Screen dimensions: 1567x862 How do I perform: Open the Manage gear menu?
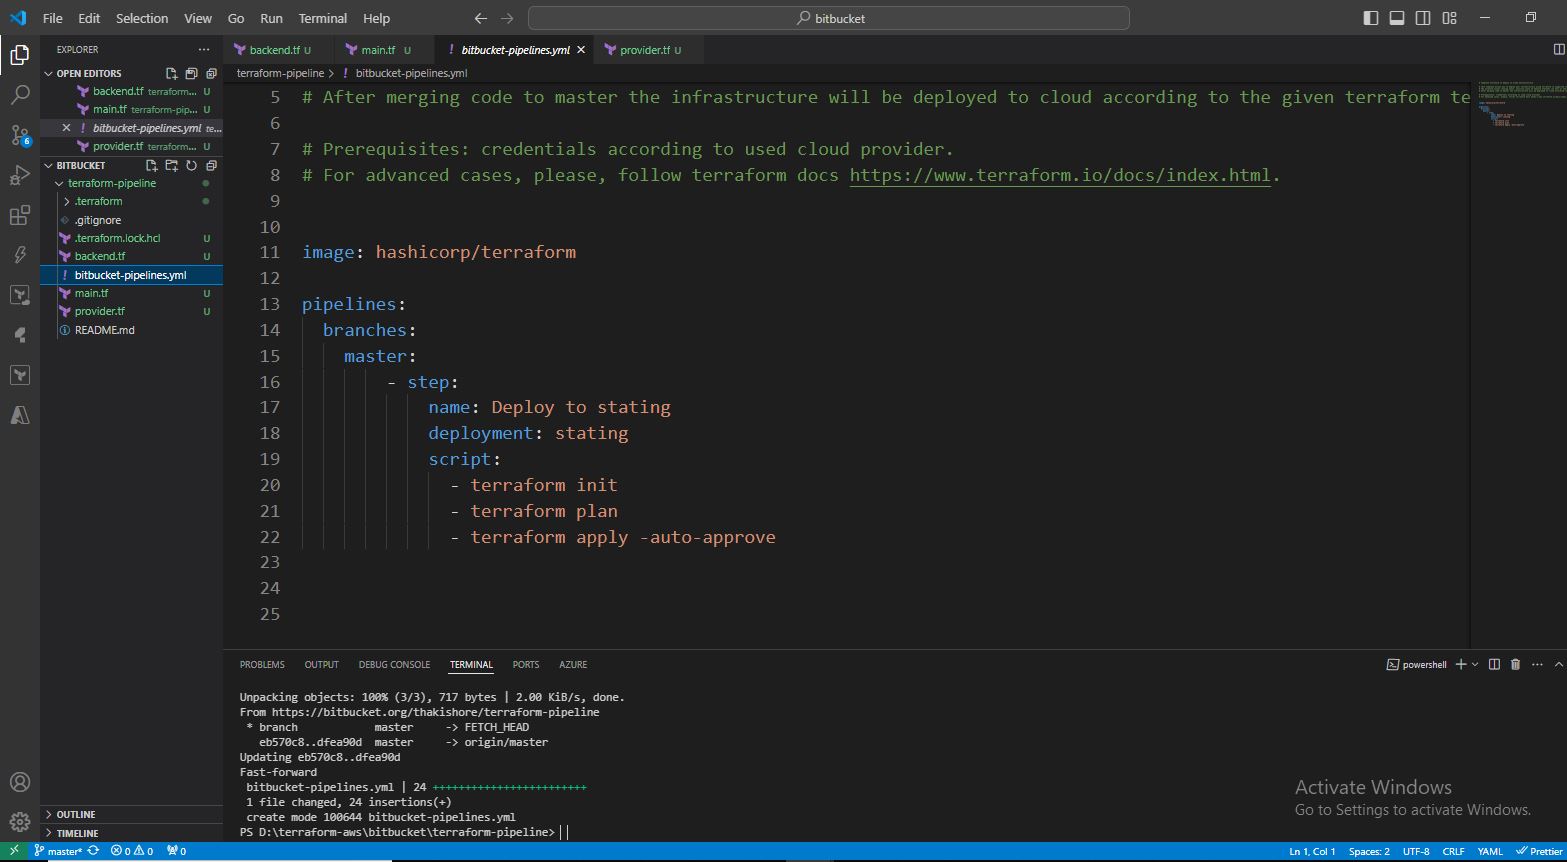(19, 822)
